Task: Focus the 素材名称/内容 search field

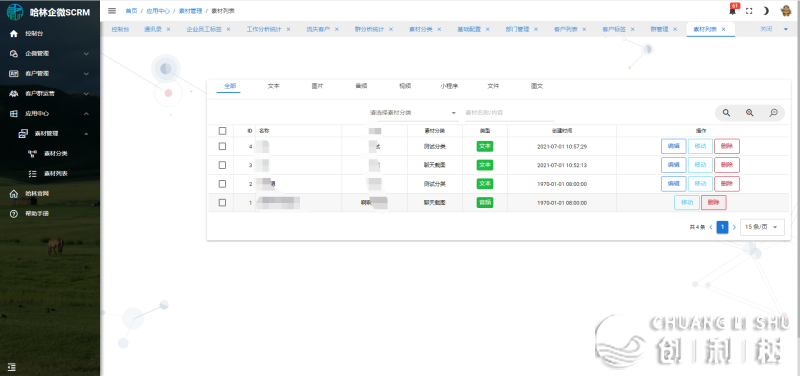Action: point(509,113)
